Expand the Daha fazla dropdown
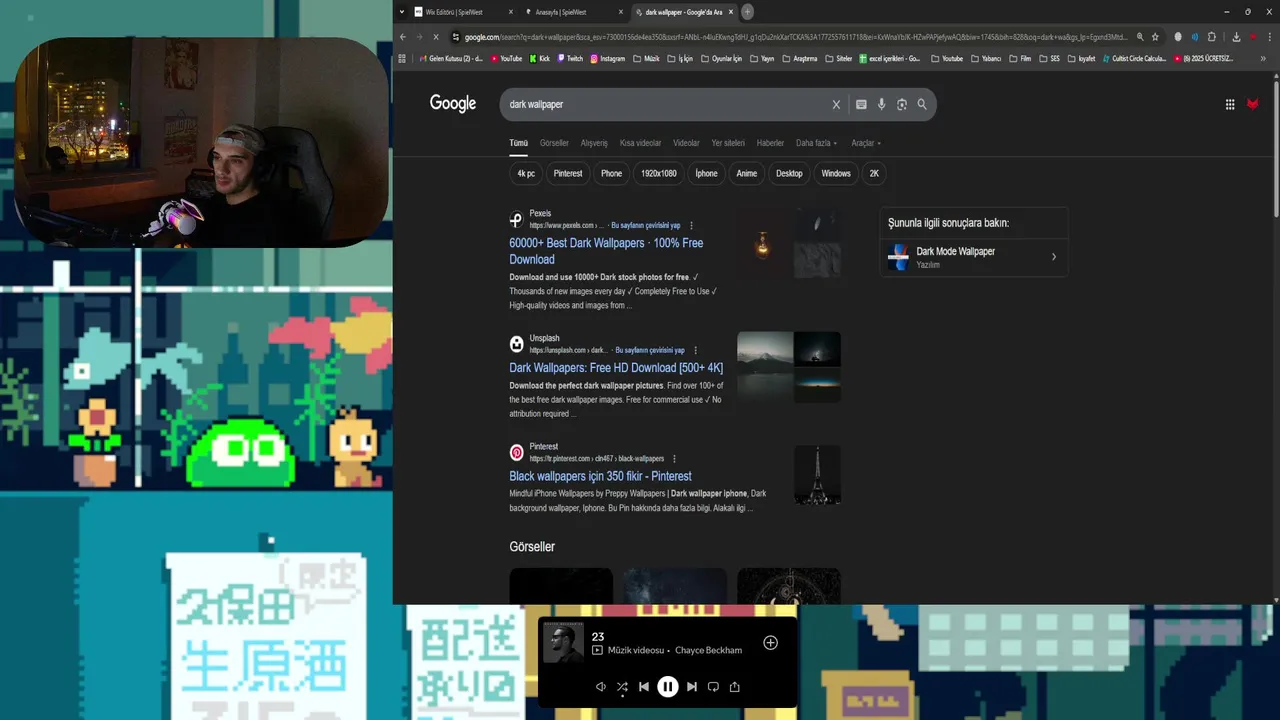This screenshot has width=1280, height=720. 816,143
